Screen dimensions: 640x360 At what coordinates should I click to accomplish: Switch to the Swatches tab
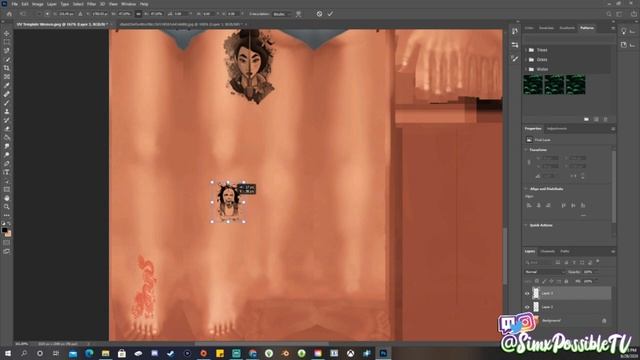point(546,28)
